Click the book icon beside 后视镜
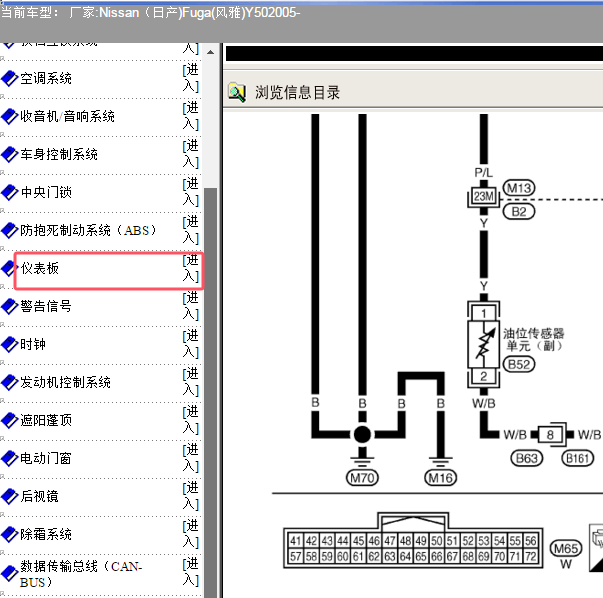 [9, 496]
